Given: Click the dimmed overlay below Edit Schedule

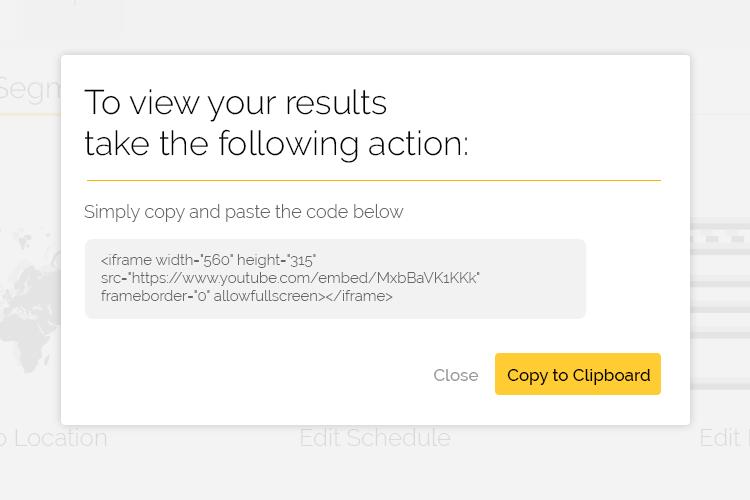Looking at the screenshot, I should coord(375,476).
